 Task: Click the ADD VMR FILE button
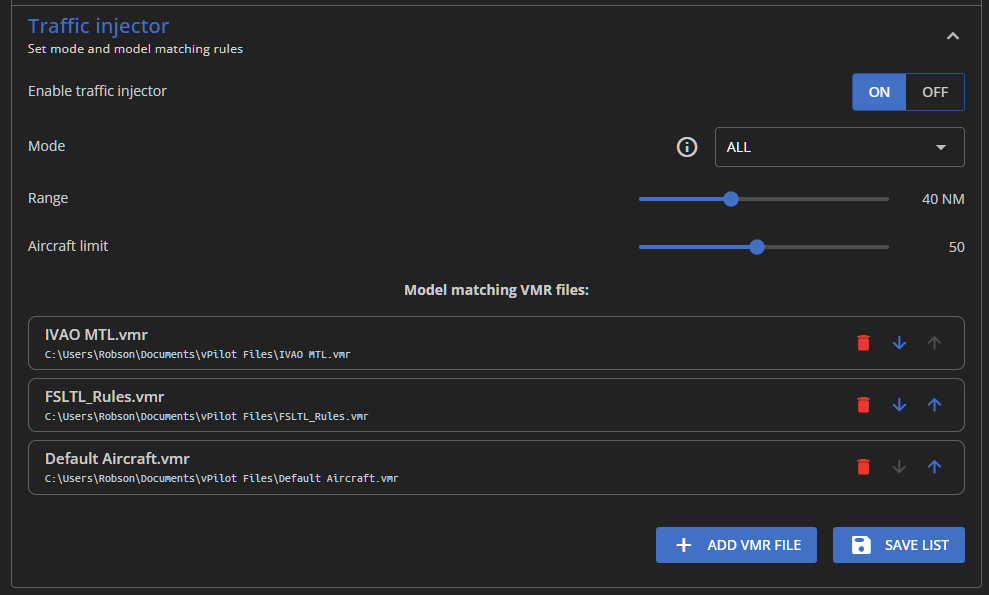point(736,545)
